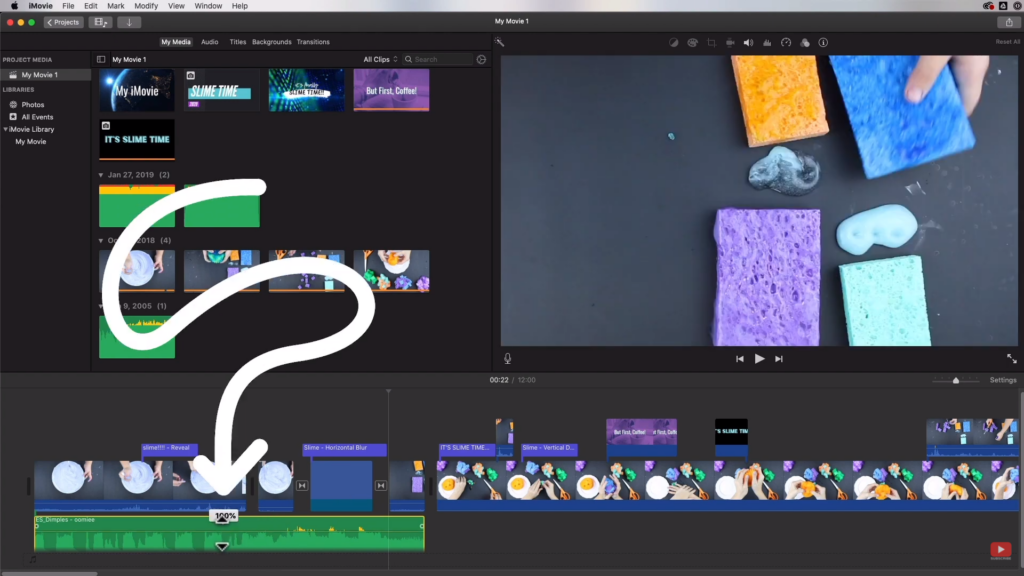Click the 100% audio volume control

224,517
